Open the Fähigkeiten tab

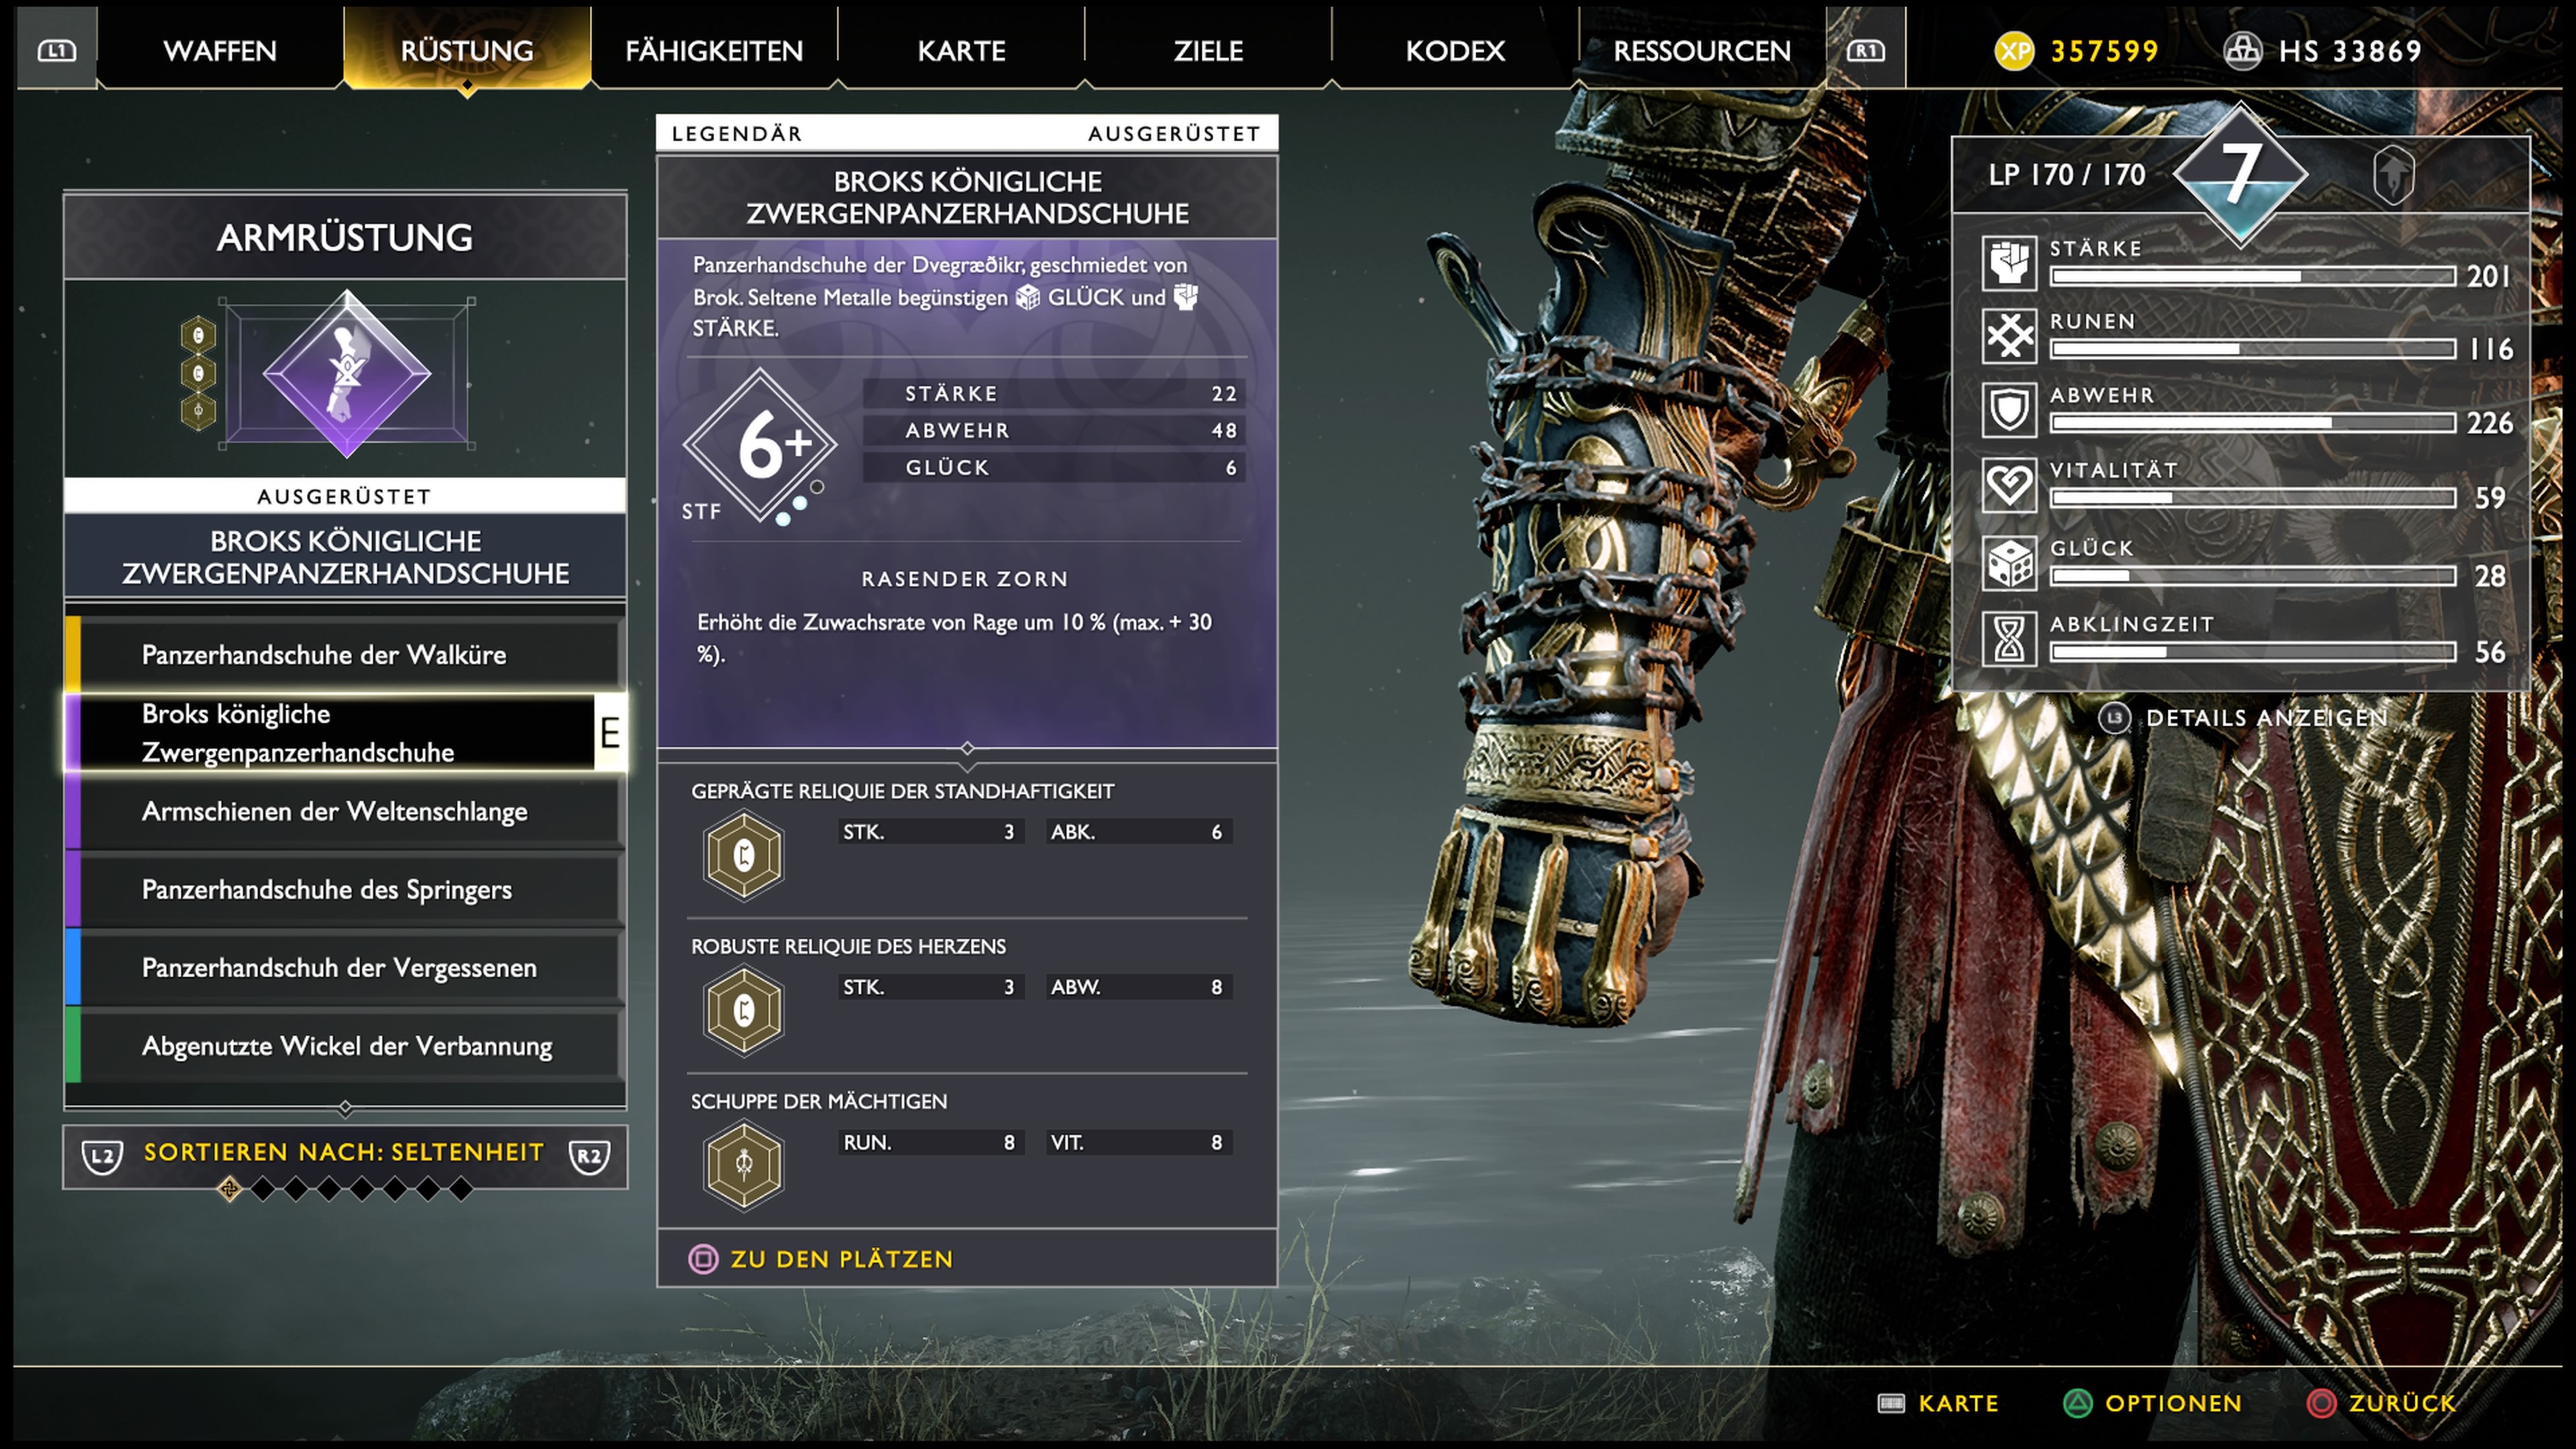point(714,50)
